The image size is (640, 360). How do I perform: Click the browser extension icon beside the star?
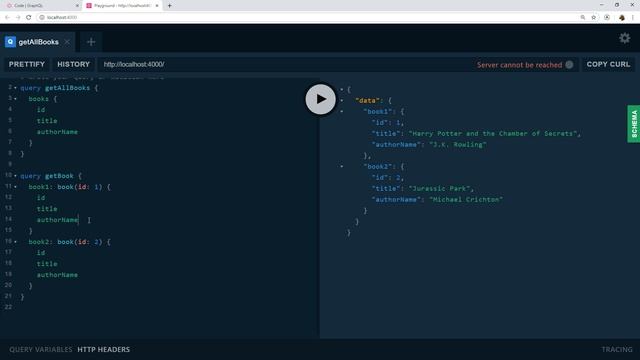[607, 17]
